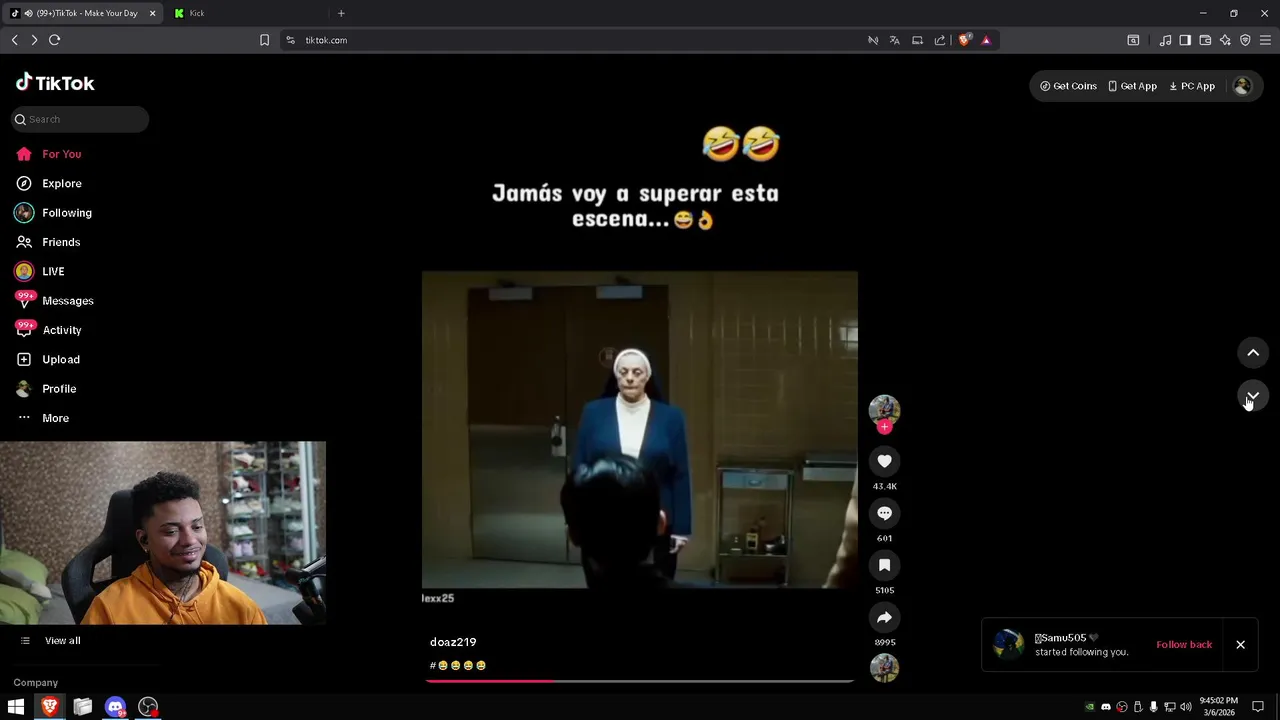
Task: Open the Leo AI sparkle icon
Action: 1225,40
